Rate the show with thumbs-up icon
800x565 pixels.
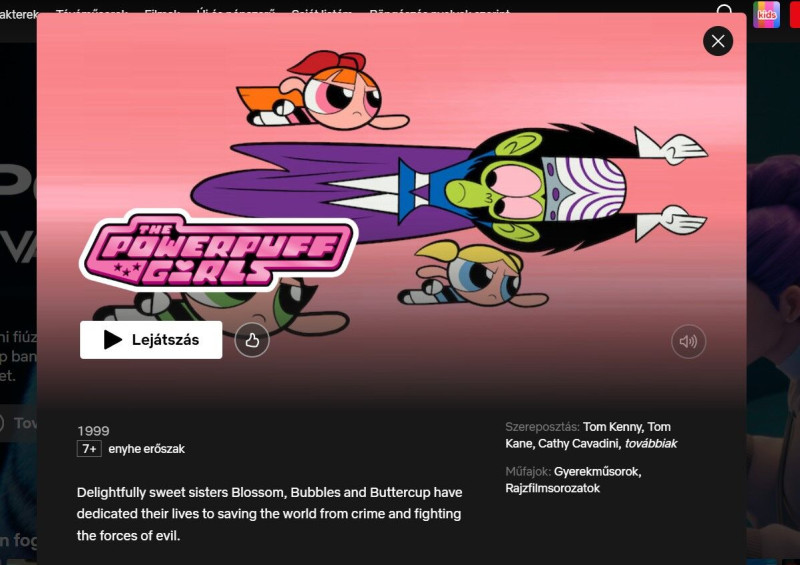pyautogui.click(x=252, y=340)
